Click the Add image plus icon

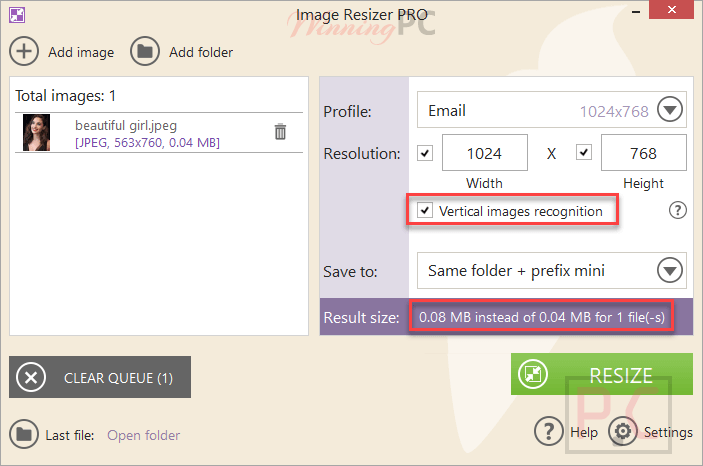(x=24, y=51)
